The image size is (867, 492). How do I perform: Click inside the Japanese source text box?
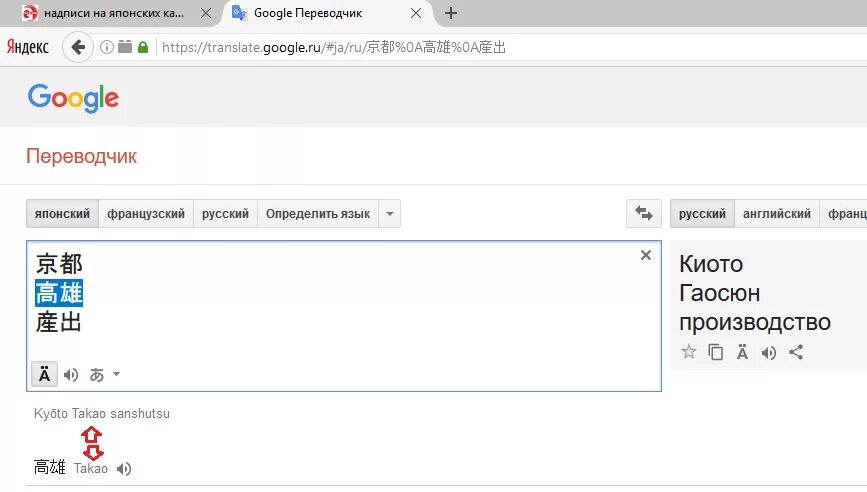[x=344, y=316]
